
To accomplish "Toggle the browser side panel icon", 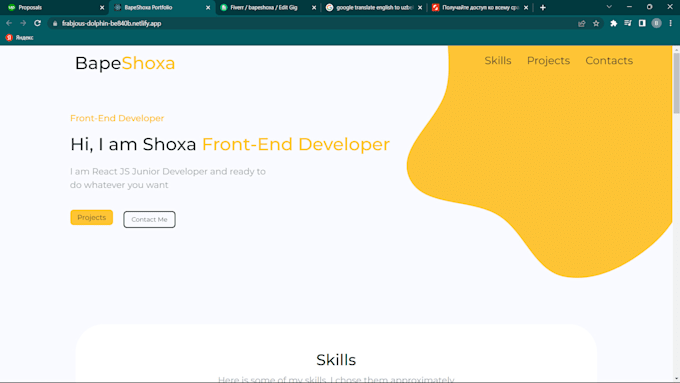I will pos(642,23).
